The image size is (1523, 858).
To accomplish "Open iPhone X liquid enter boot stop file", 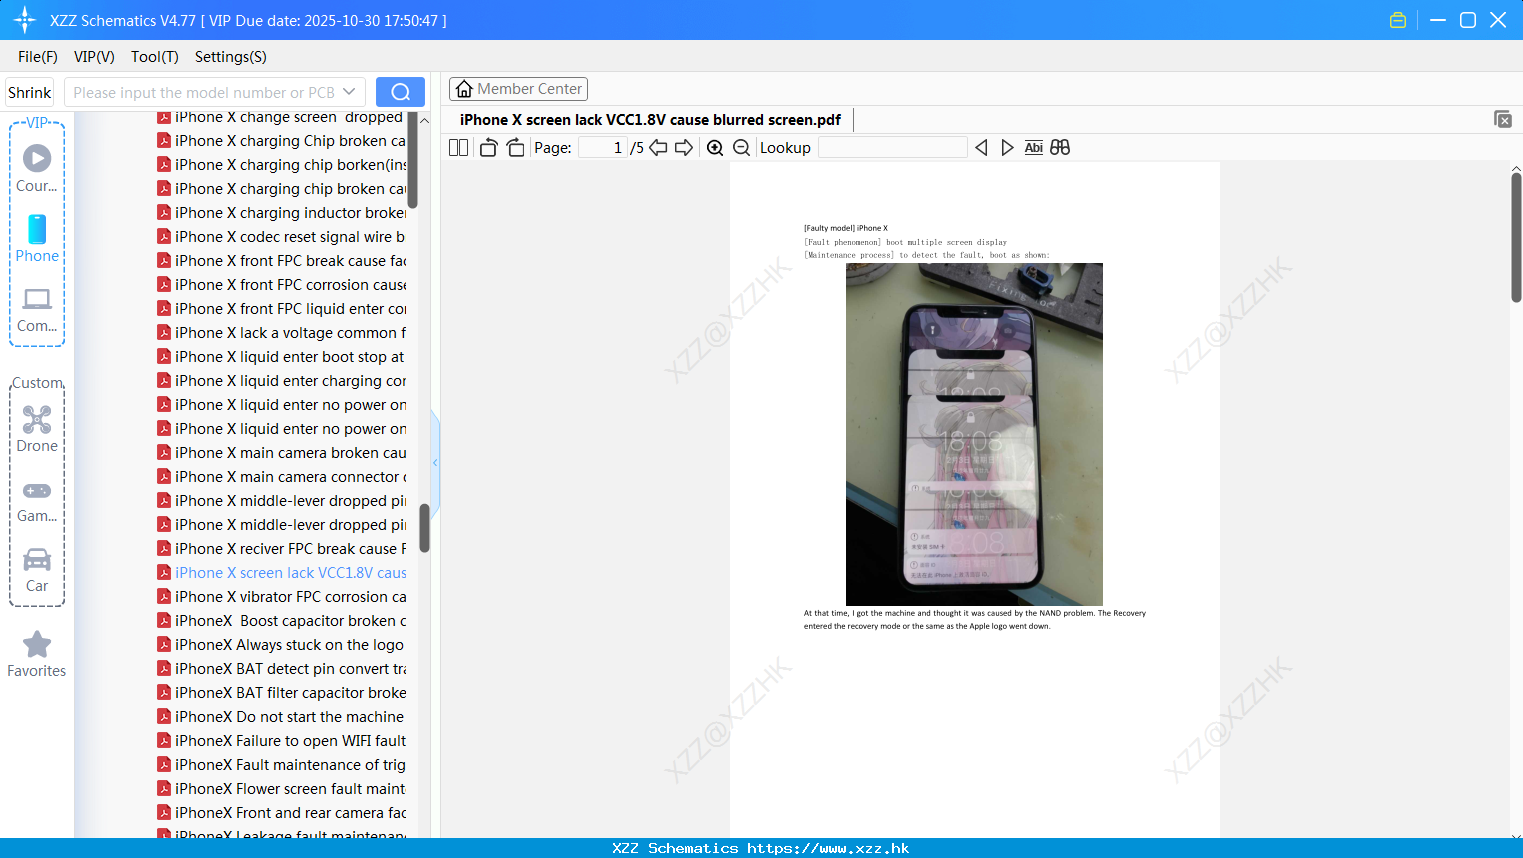I will pos(281,357).
